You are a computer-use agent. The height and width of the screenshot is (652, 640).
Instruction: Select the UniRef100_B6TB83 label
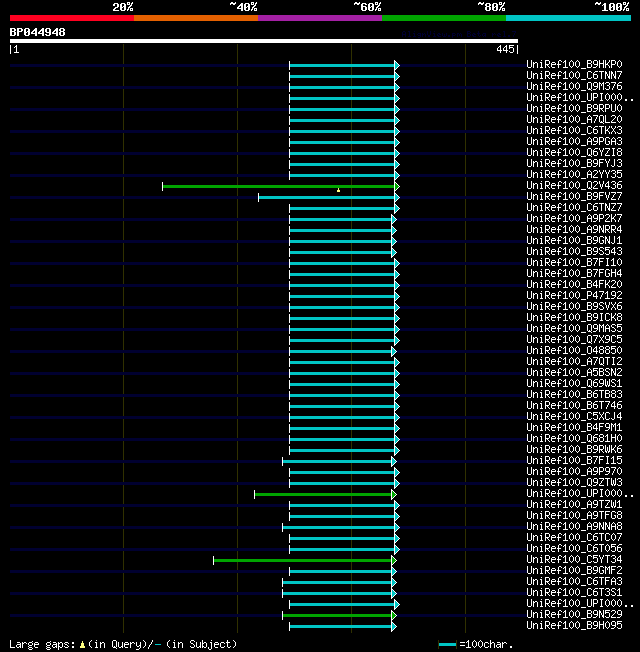click(x=574, y=394)
